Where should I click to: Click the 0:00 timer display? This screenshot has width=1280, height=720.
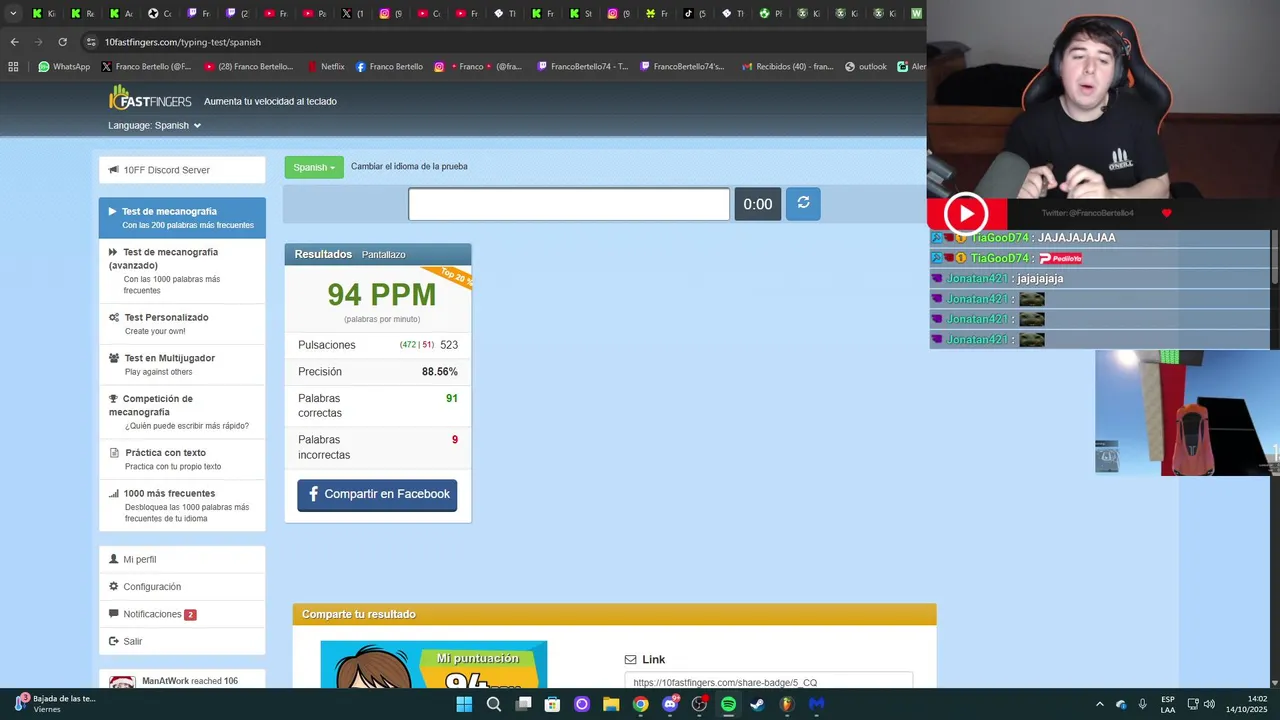[758, 204]
